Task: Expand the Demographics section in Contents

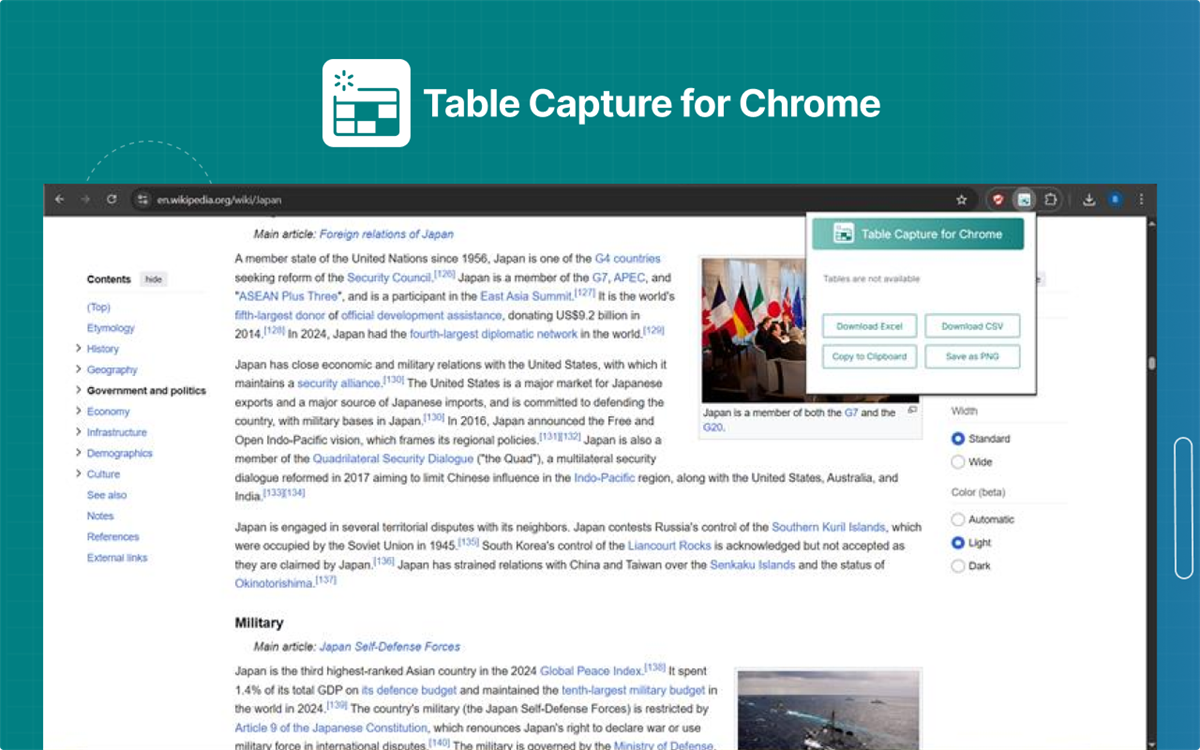Action: pyautogui.click(x=78, y=453)
